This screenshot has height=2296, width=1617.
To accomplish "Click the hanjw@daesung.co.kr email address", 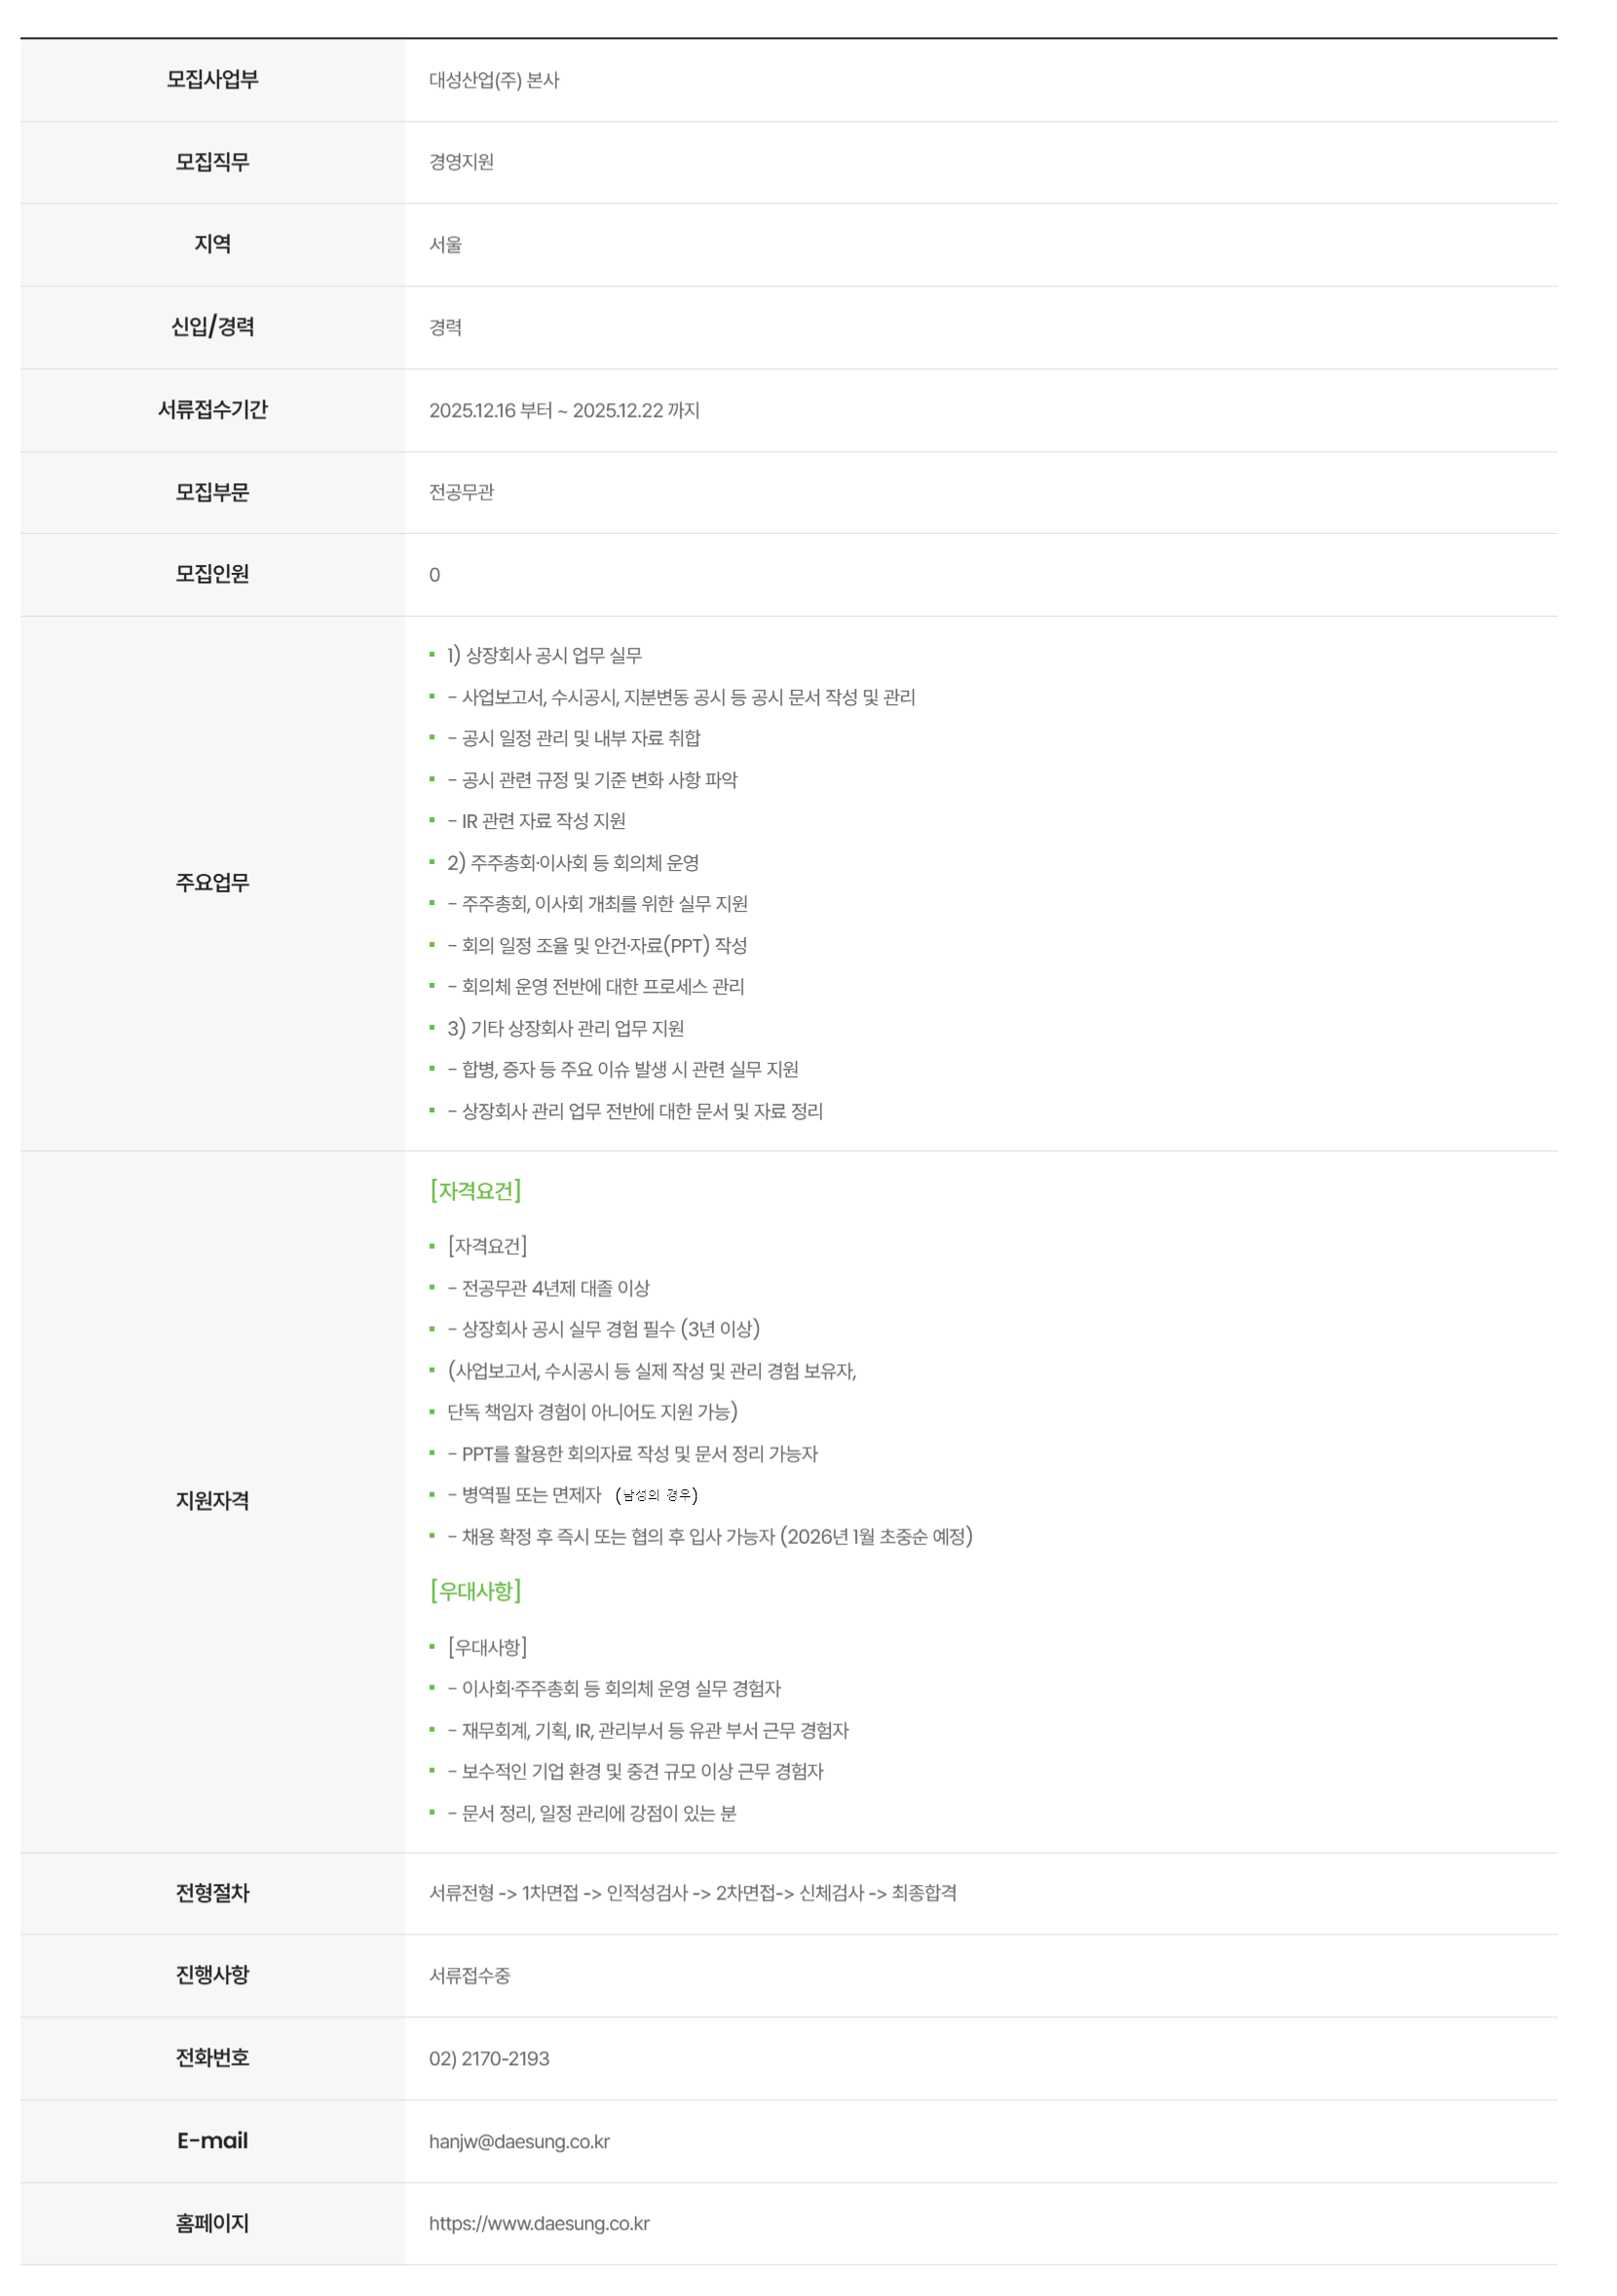I will (x=519, y=2141).
